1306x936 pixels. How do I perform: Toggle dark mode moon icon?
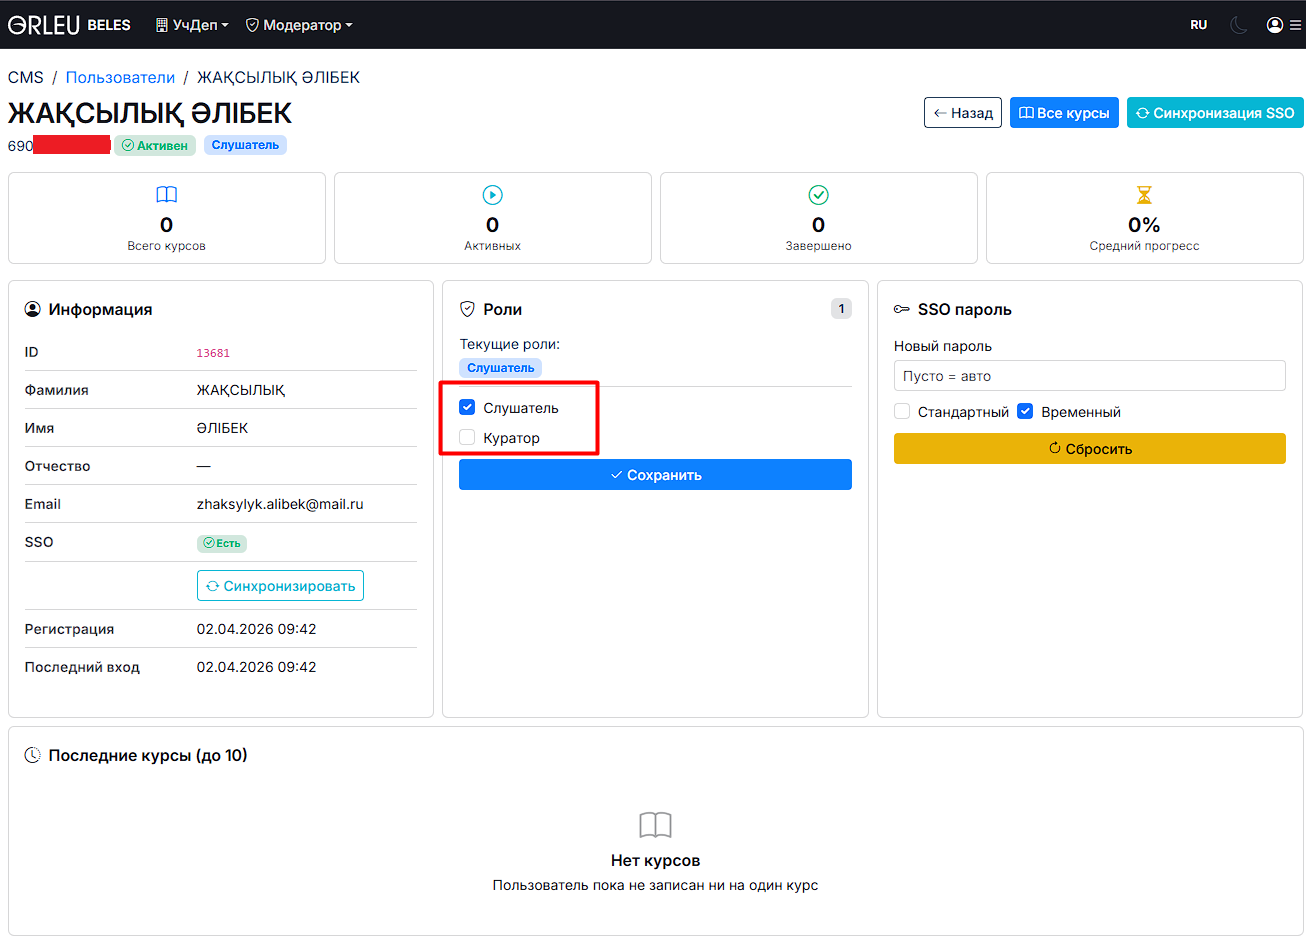[x=1238, y=25]
